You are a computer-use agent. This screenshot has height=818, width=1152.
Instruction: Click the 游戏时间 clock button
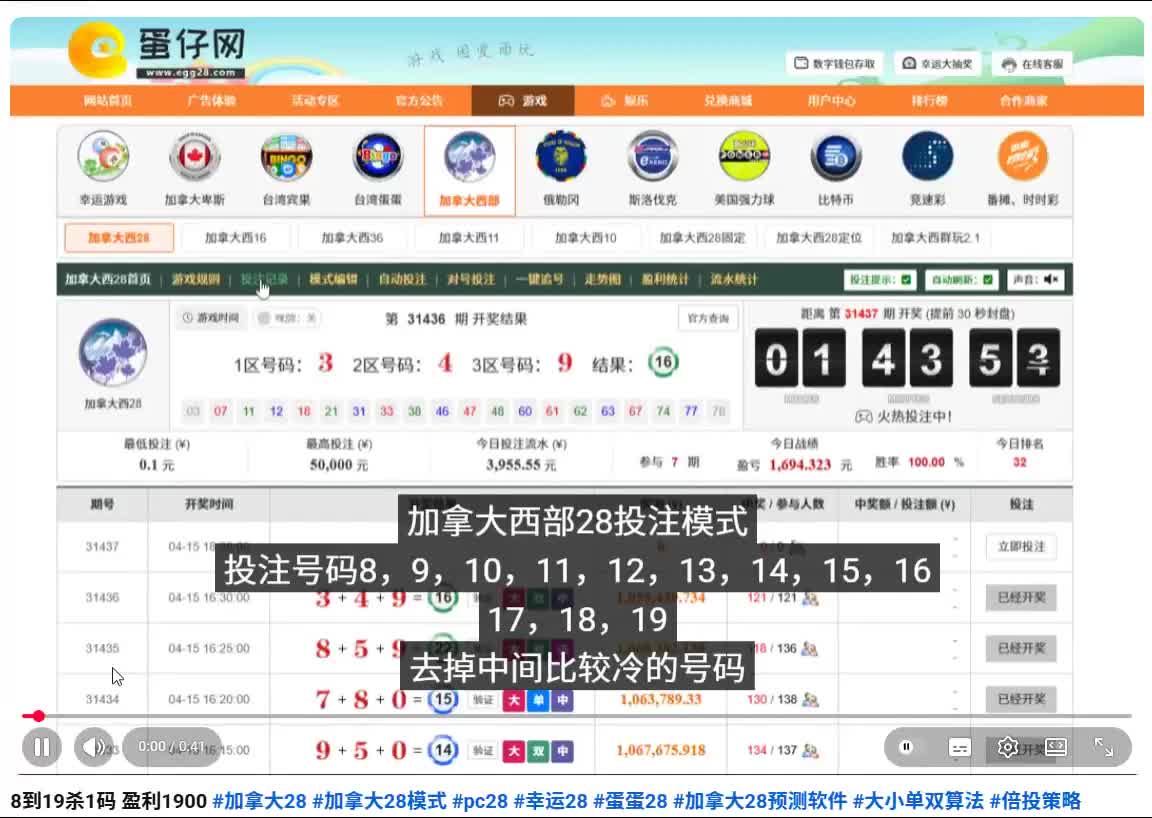(x=211, y=318)
